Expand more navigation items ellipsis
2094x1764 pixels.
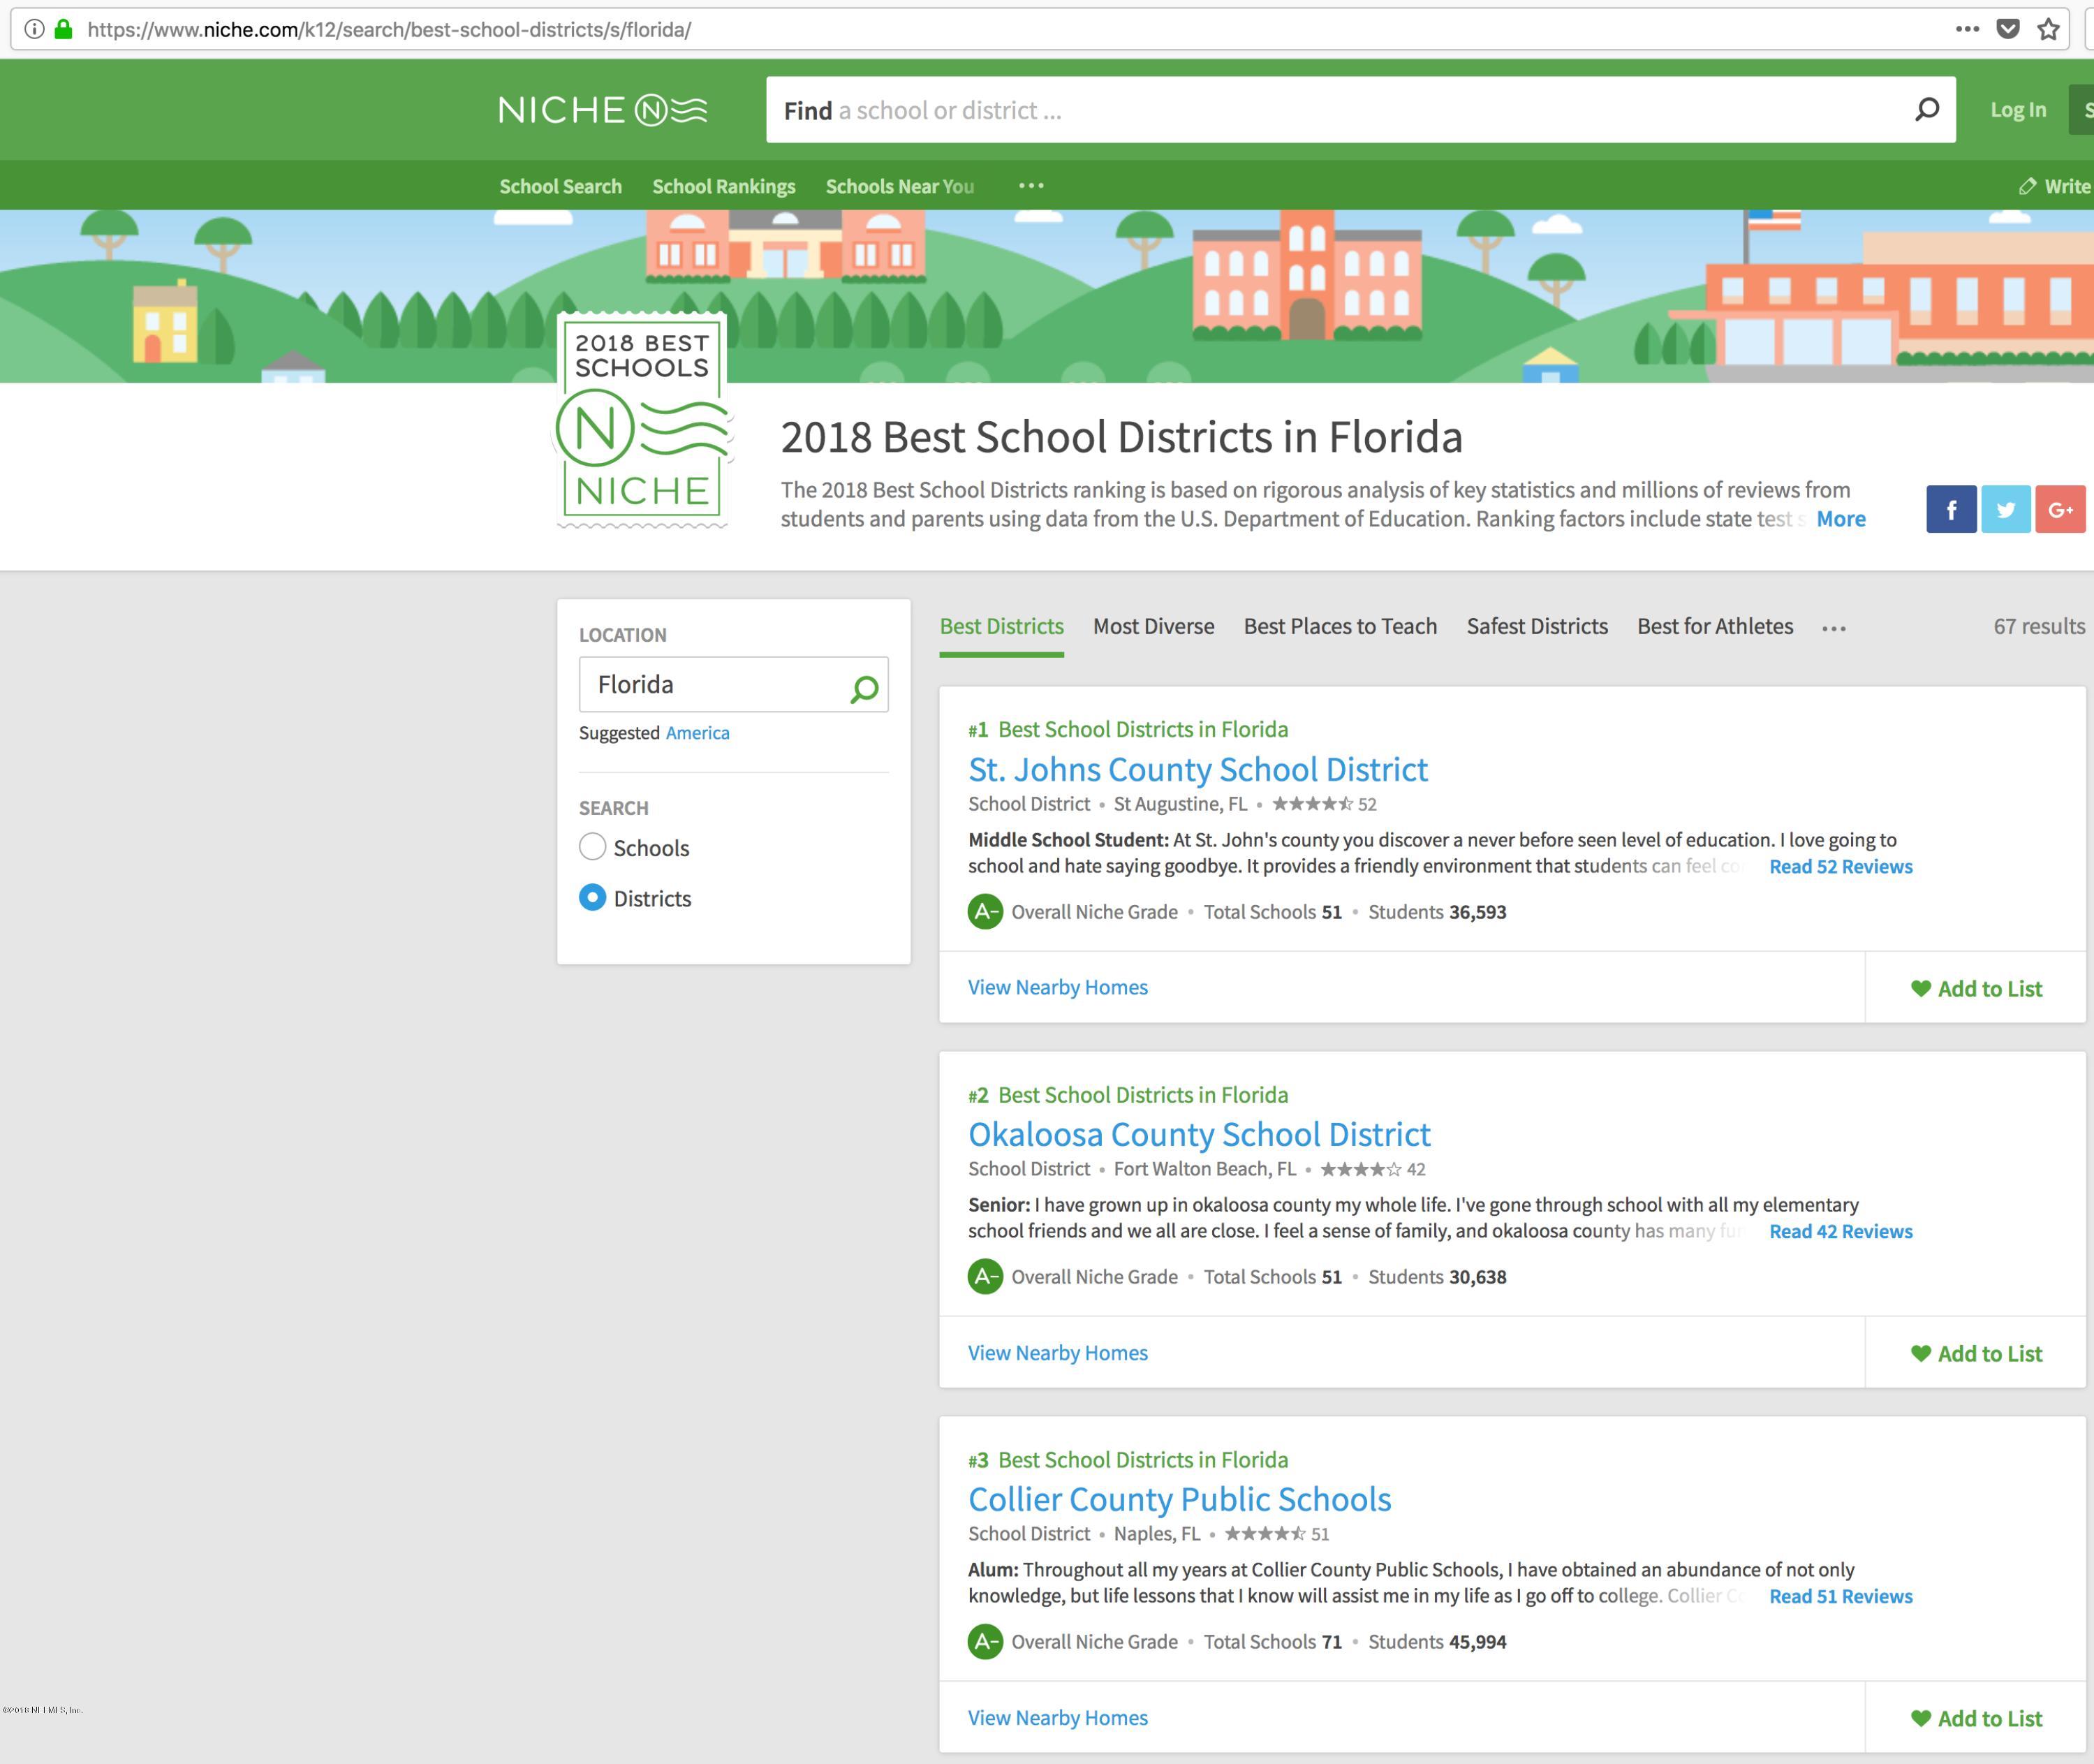pyautogui.click(x=1031, y=186)
